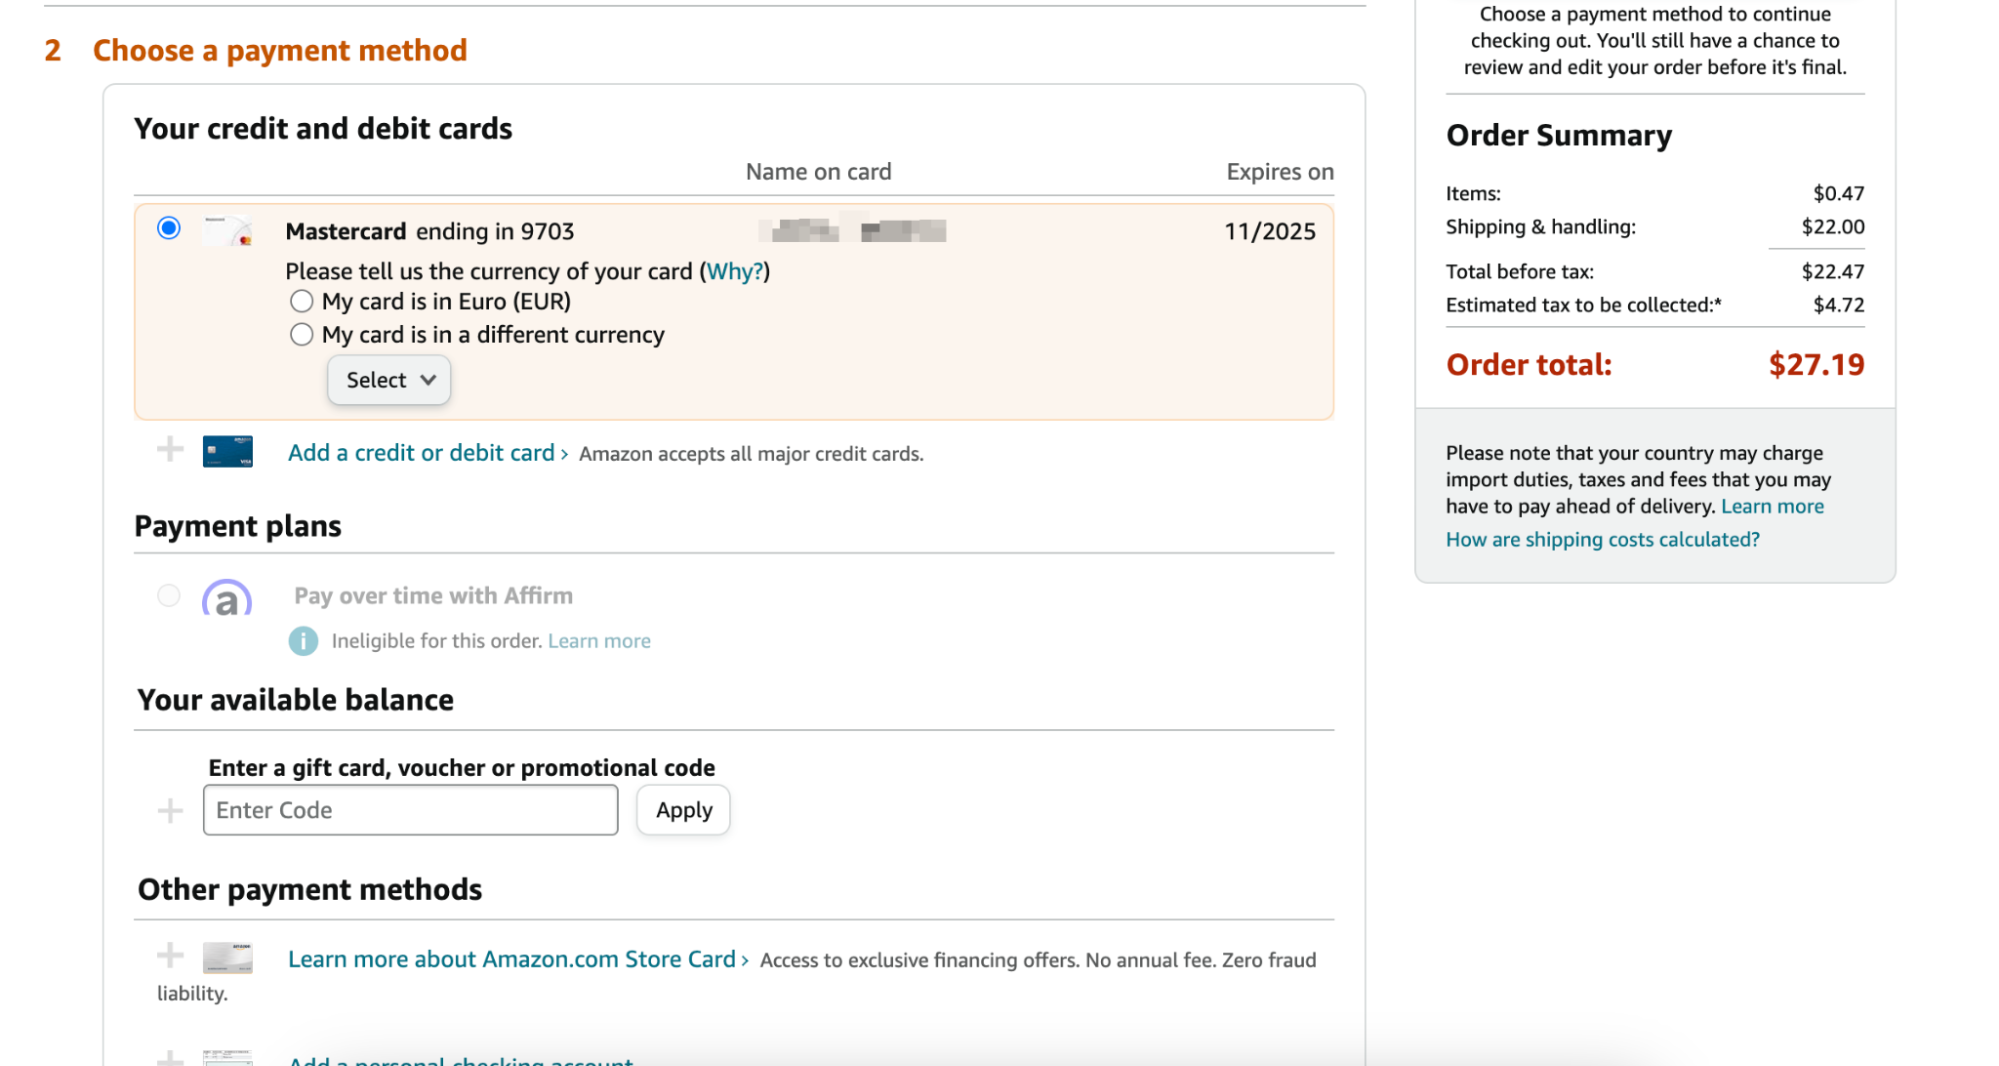Select the Mastercard ending in 9703 radio button
The height and width of the screenshot is (1066, 1999).
click(x=169, y=229)
